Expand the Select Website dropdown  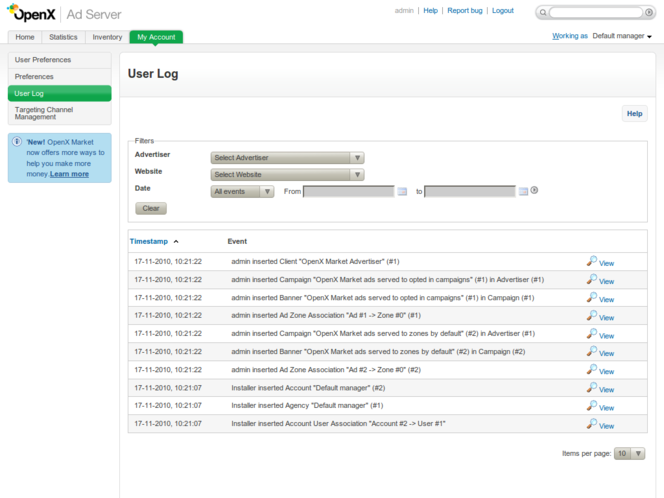(x=286, y=175)
